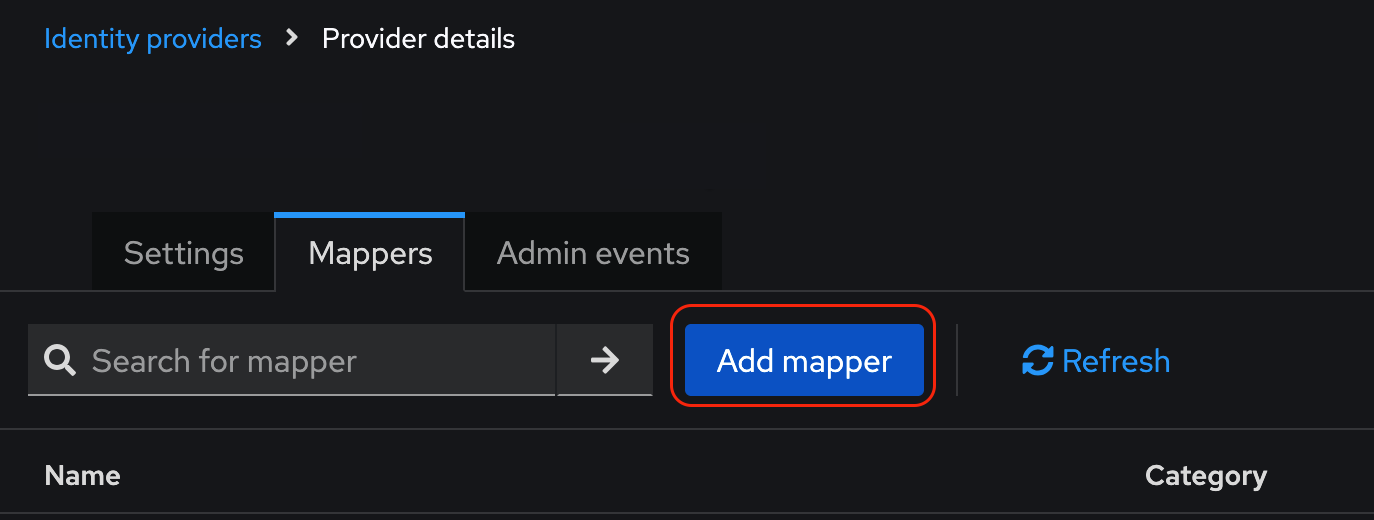Click empty tab bar right of Admin events
Screen dimensions: 1374x520
(1000, 253)
